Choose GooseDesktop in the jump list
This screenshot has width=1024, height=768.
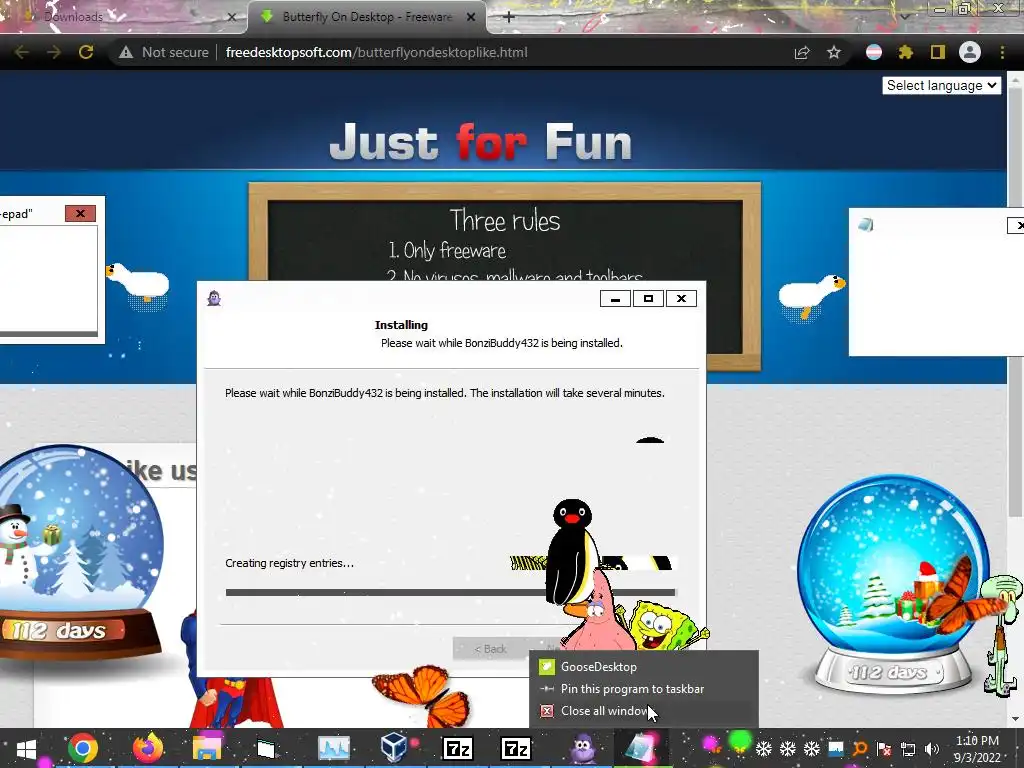[x=644, y=667]
